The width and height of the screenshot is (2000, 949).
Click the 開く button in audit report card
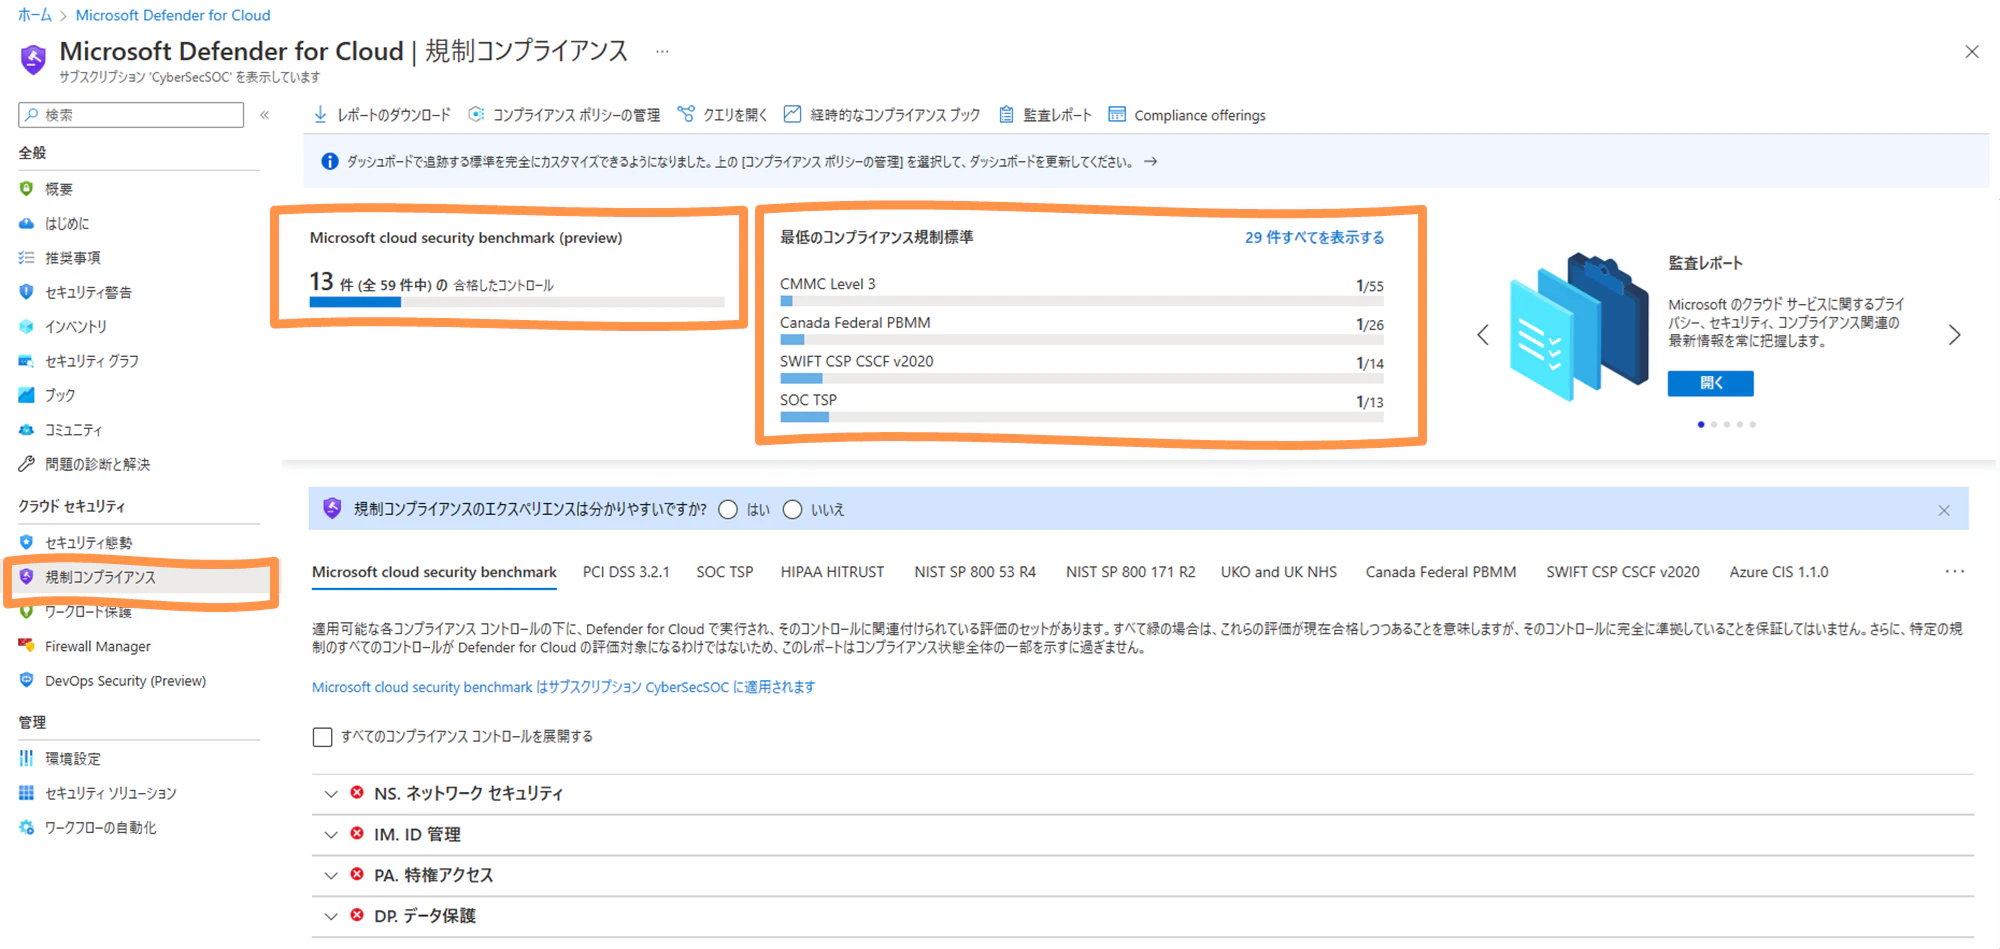(x=1710, y=383)
